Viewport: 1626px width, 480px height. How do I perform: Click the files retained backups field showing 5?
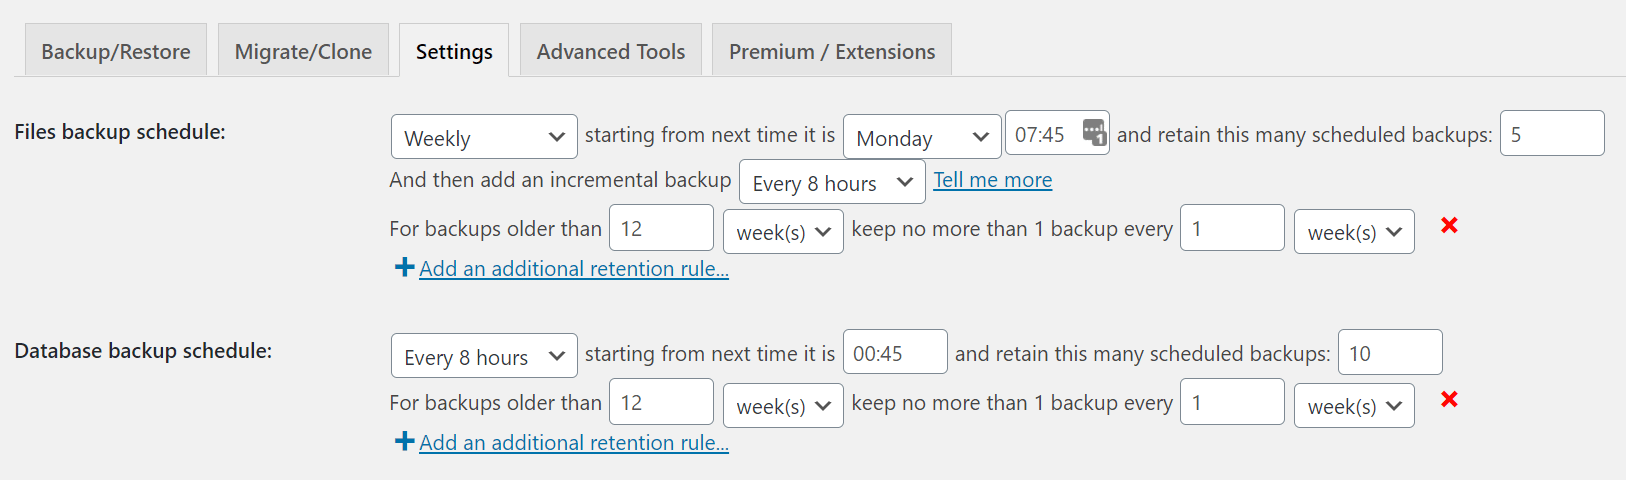click(x=1552, y=133)
